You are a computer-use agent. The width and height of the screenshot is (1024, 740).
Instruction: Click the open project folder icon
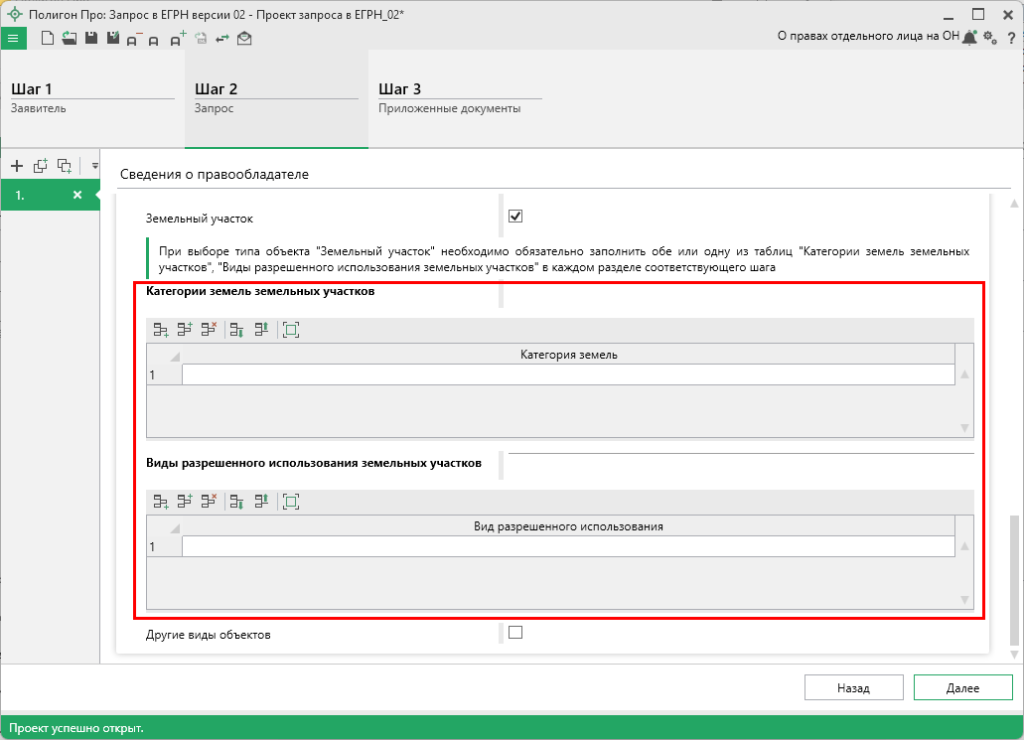69,38
